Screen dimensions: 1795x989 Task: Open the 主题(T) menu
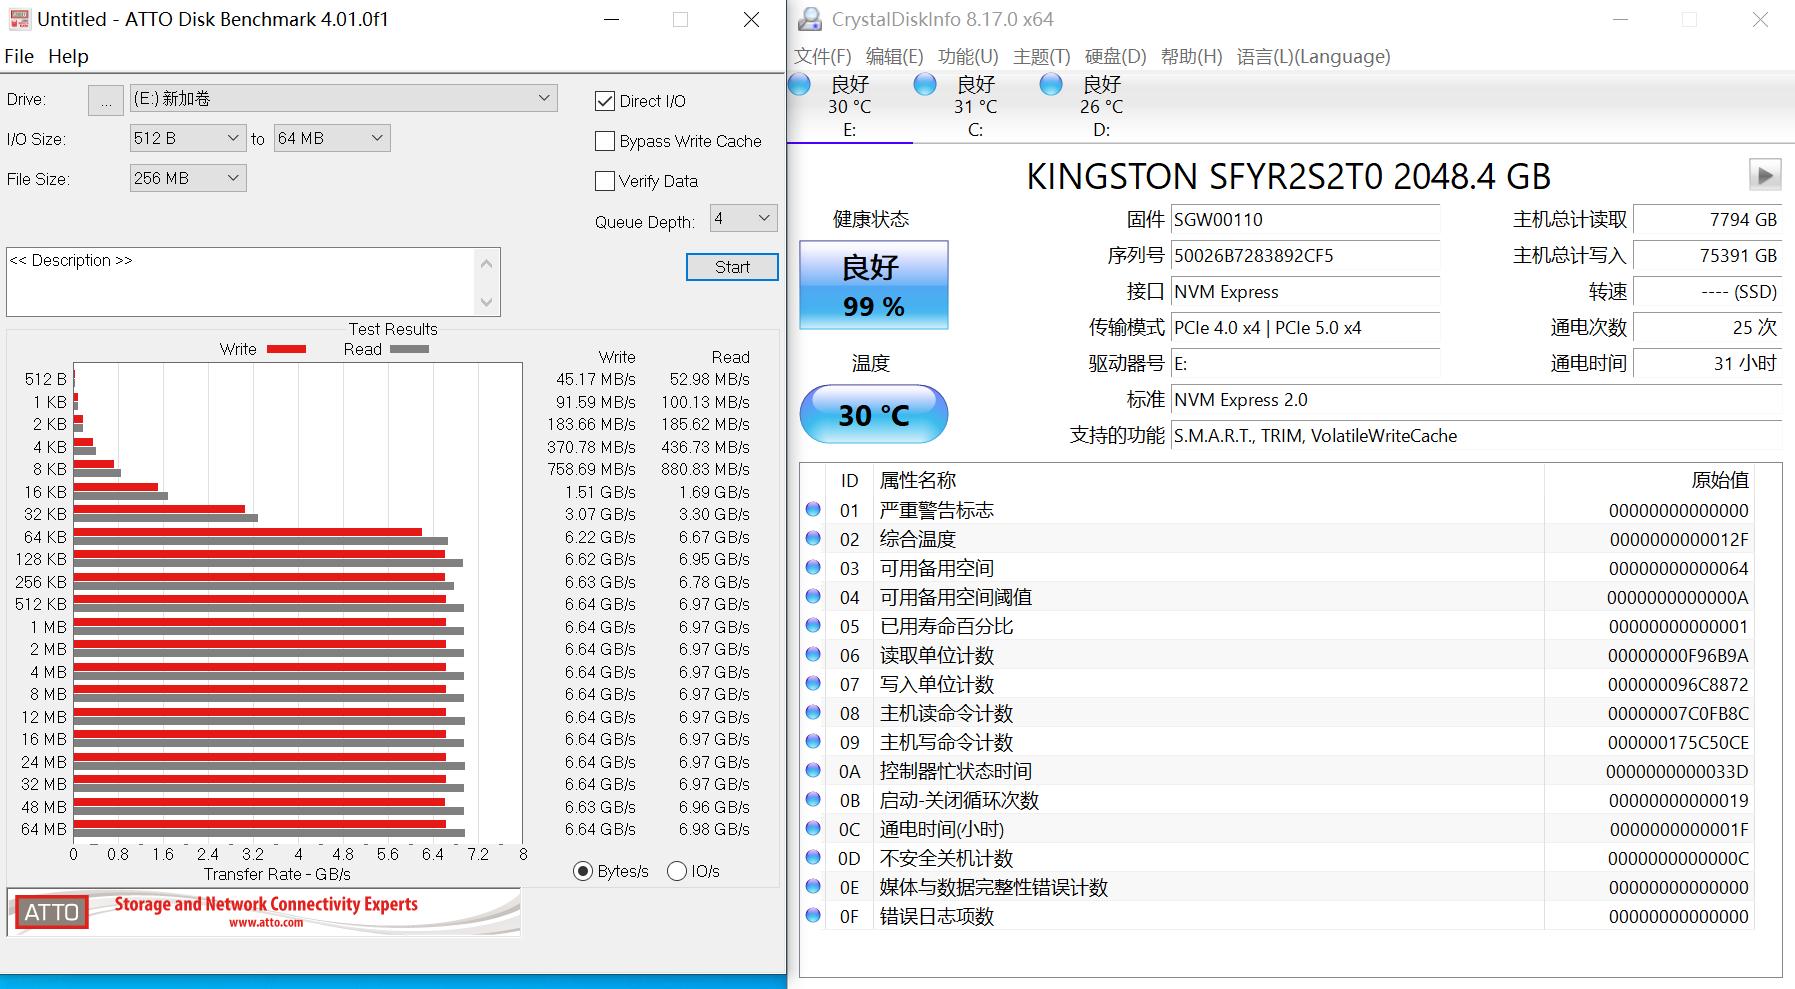(x=1042, y=56)
